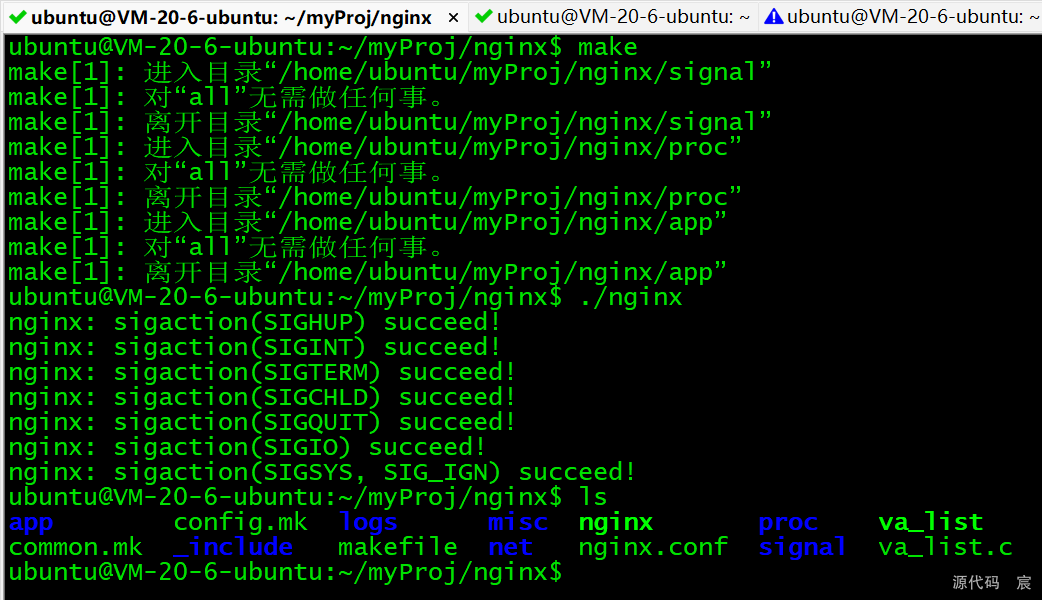1042x600 pixels.
Task: Open the second ubuntu@VM-20-6-ubuntu tab
Action: pyautogui.click(x=613, y=17)
